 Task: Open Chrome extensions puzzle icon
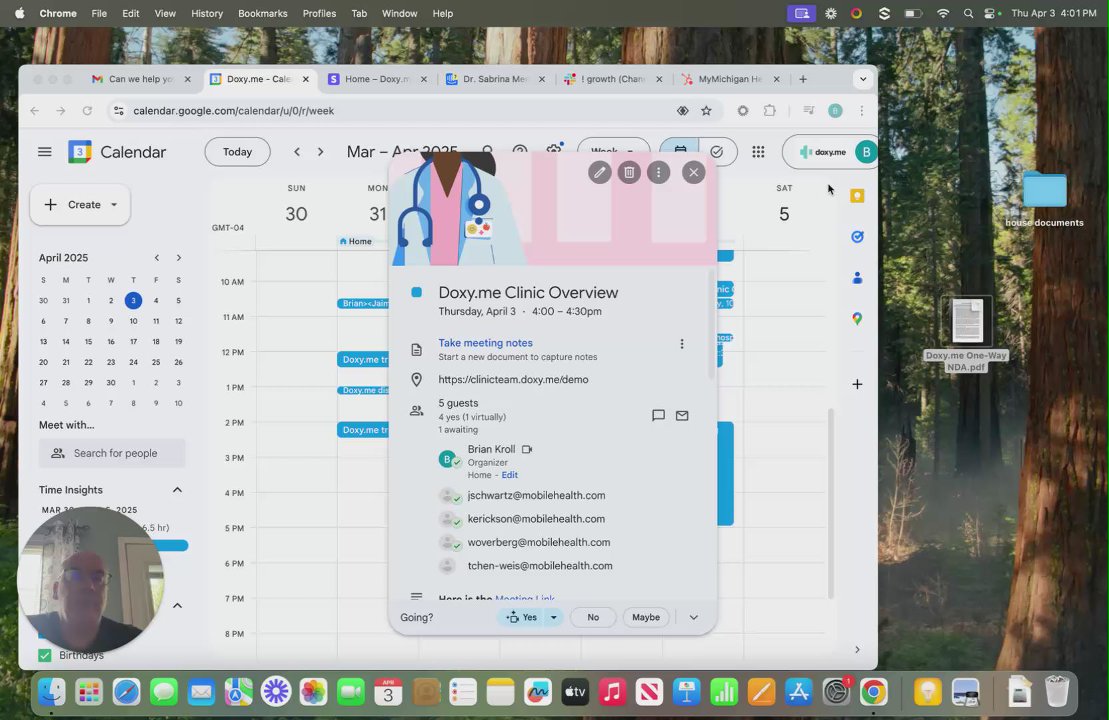pyautogui.click(x=770, y=110)
